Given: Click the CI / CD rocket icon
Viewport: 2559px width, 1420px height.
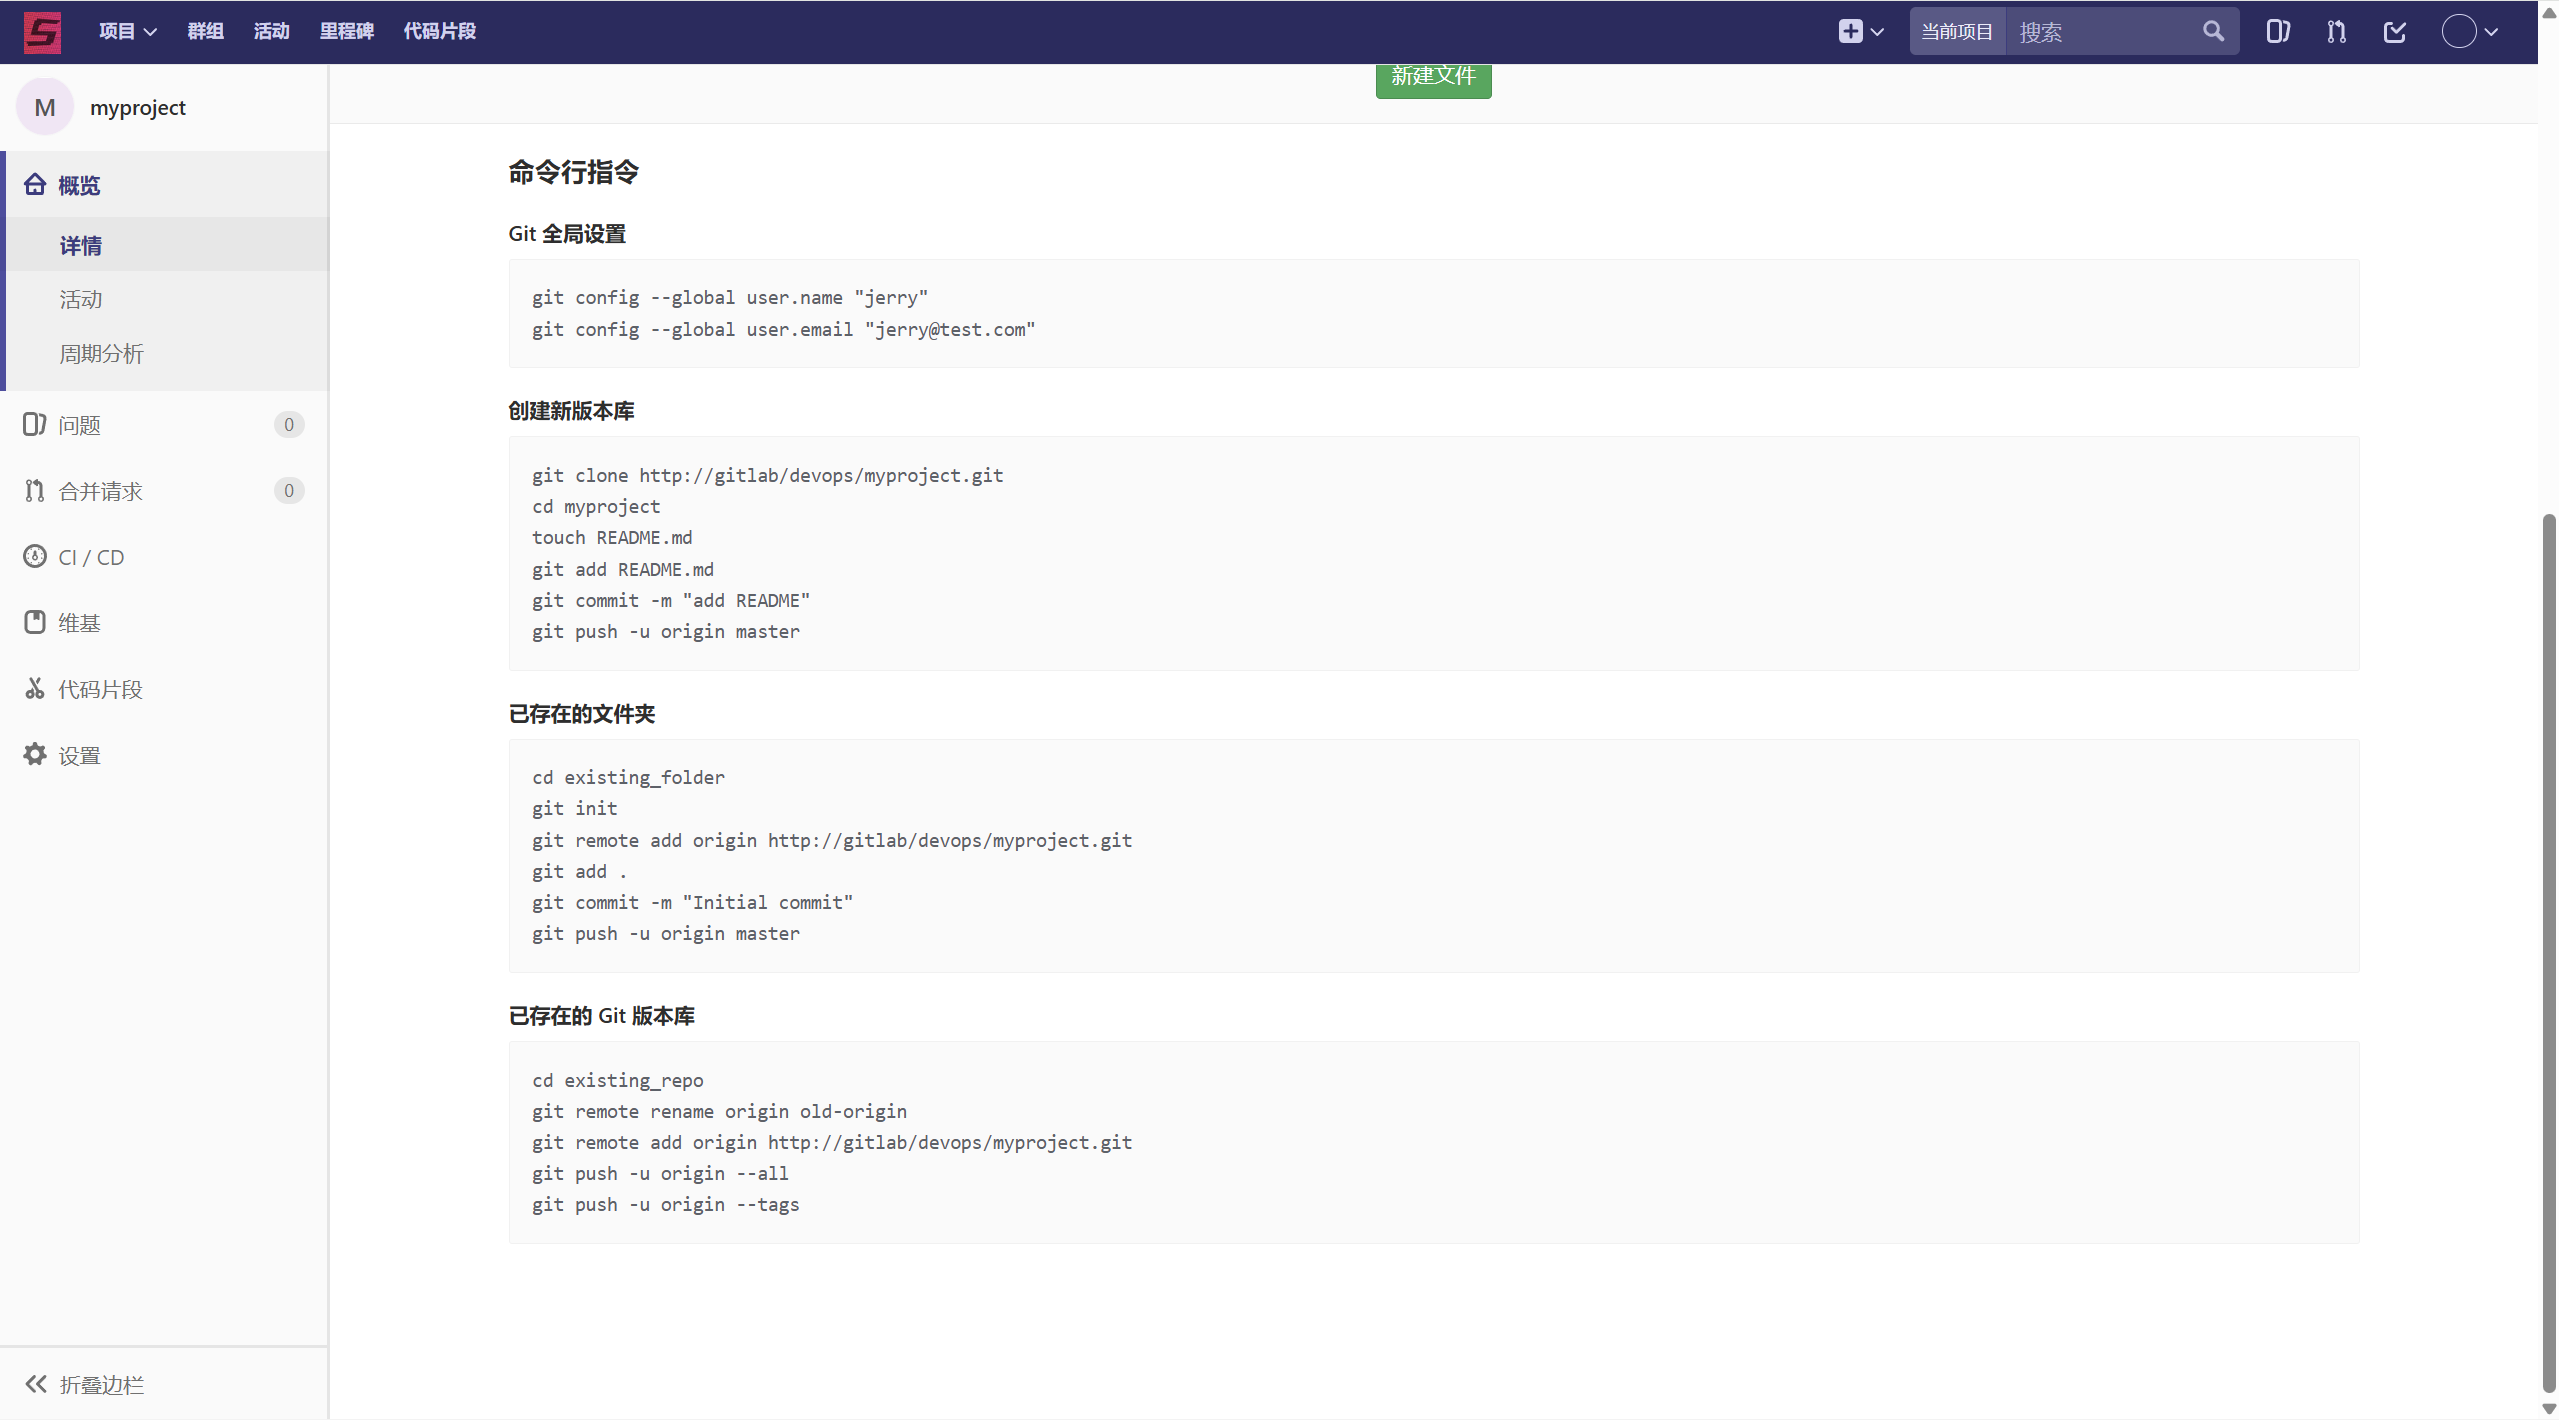Looking at the screenshot, I should tap(35, 557).
